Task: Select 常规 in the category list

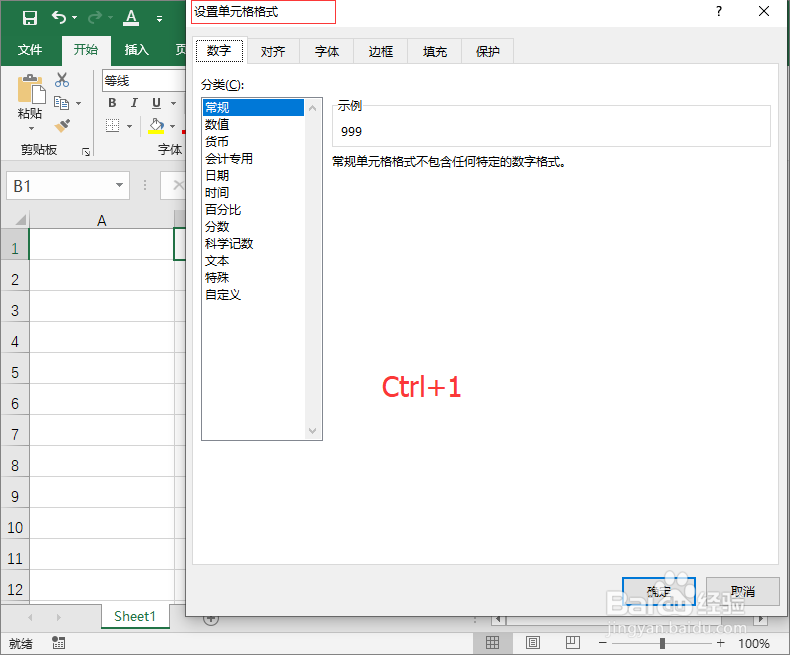Action: pos(253,107)
